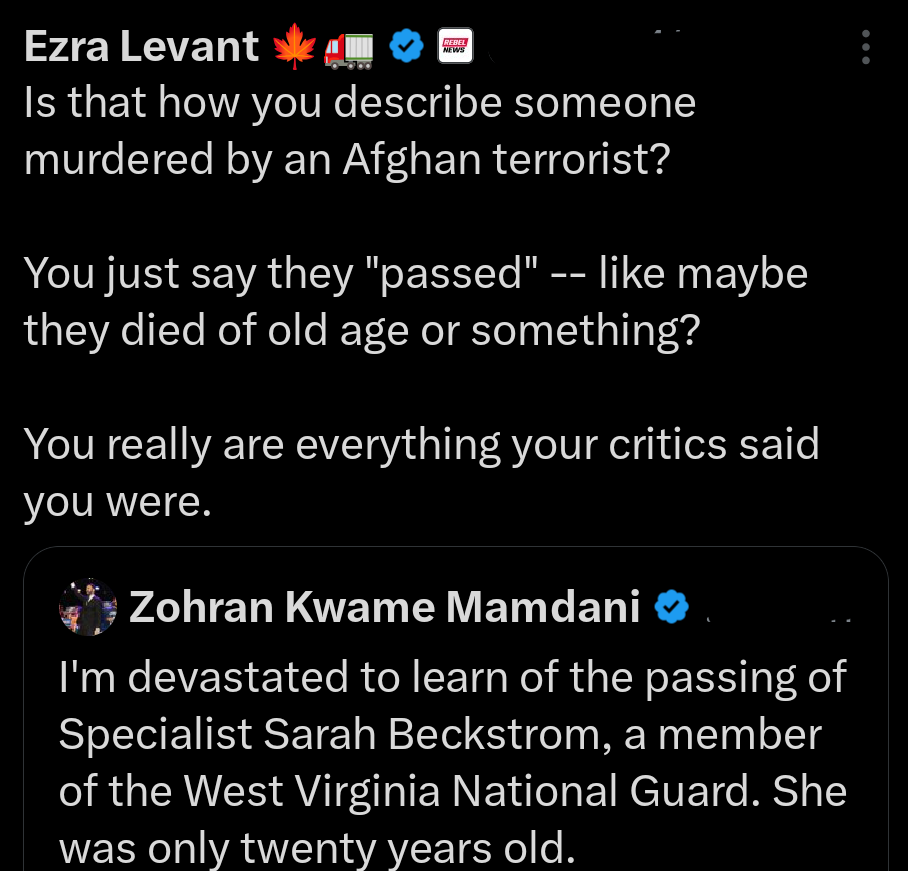Screen dimensions: 908x871
Task: Open the post's three-dot options menu
Action: tap(866, 46)
